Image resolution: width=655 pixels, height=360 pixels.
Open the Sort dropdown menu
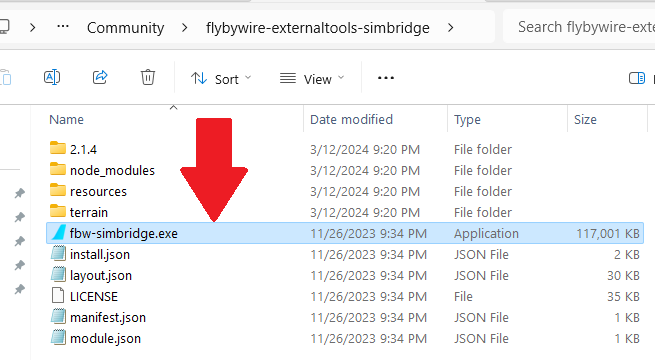[x=221, y=79]
